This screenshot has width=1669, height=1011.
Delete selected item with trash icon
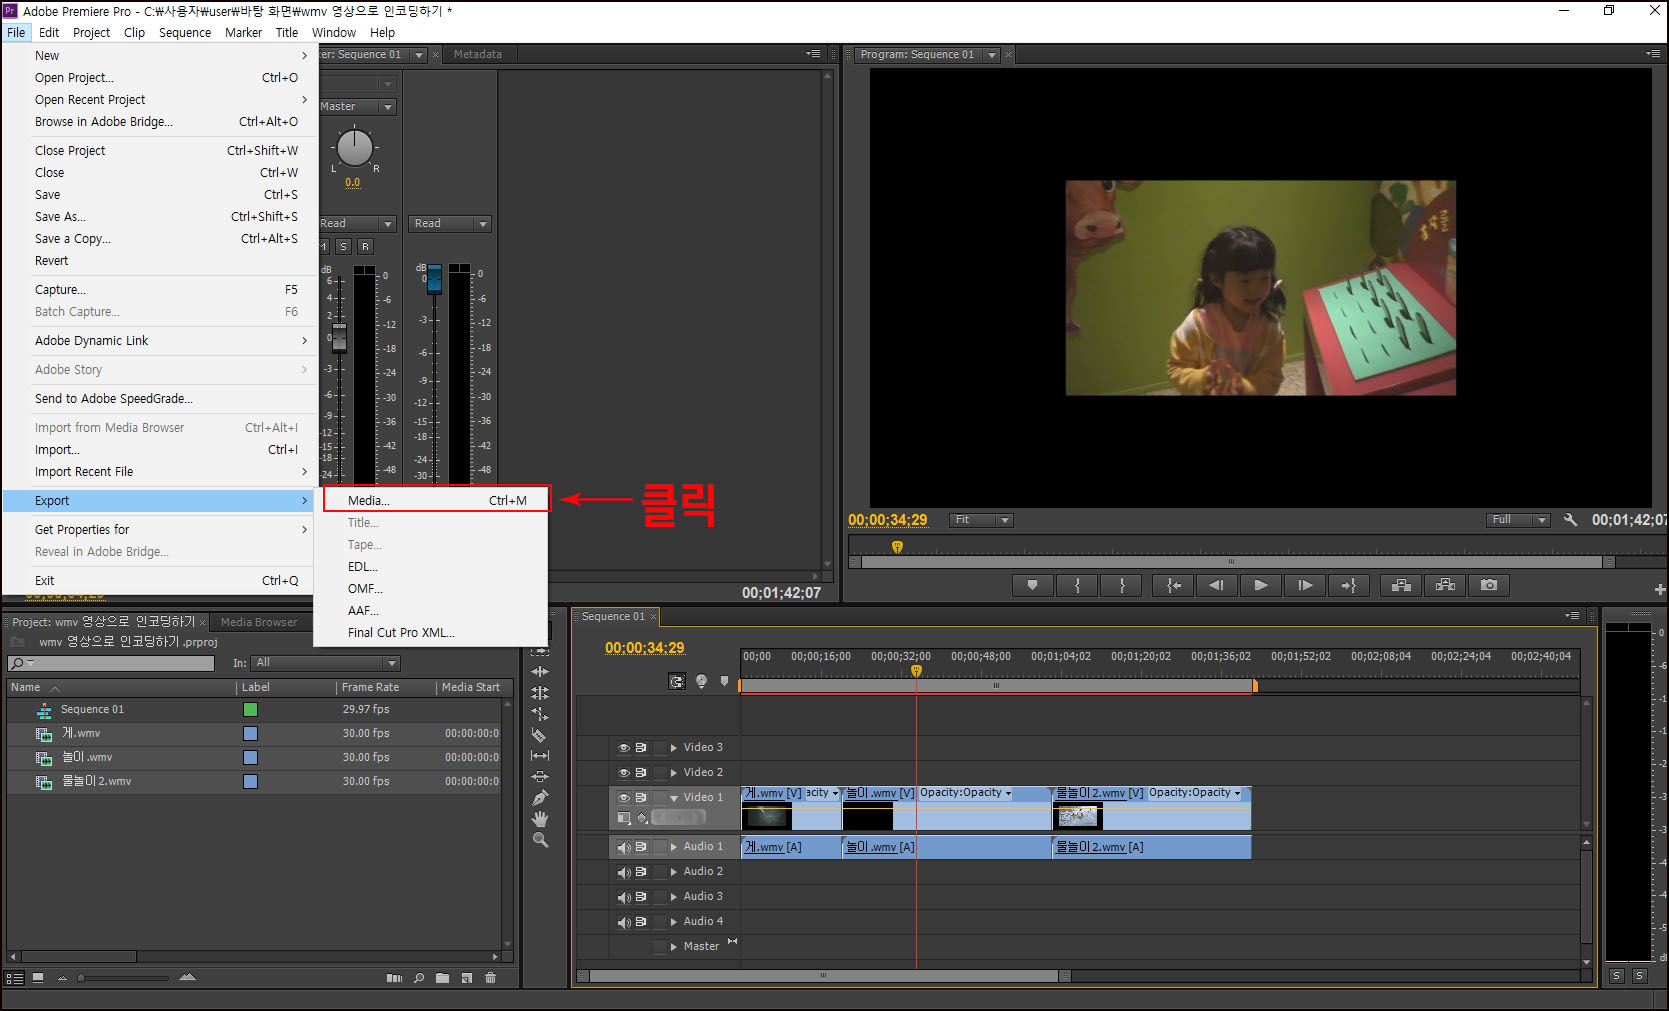[x=490, y=978]
